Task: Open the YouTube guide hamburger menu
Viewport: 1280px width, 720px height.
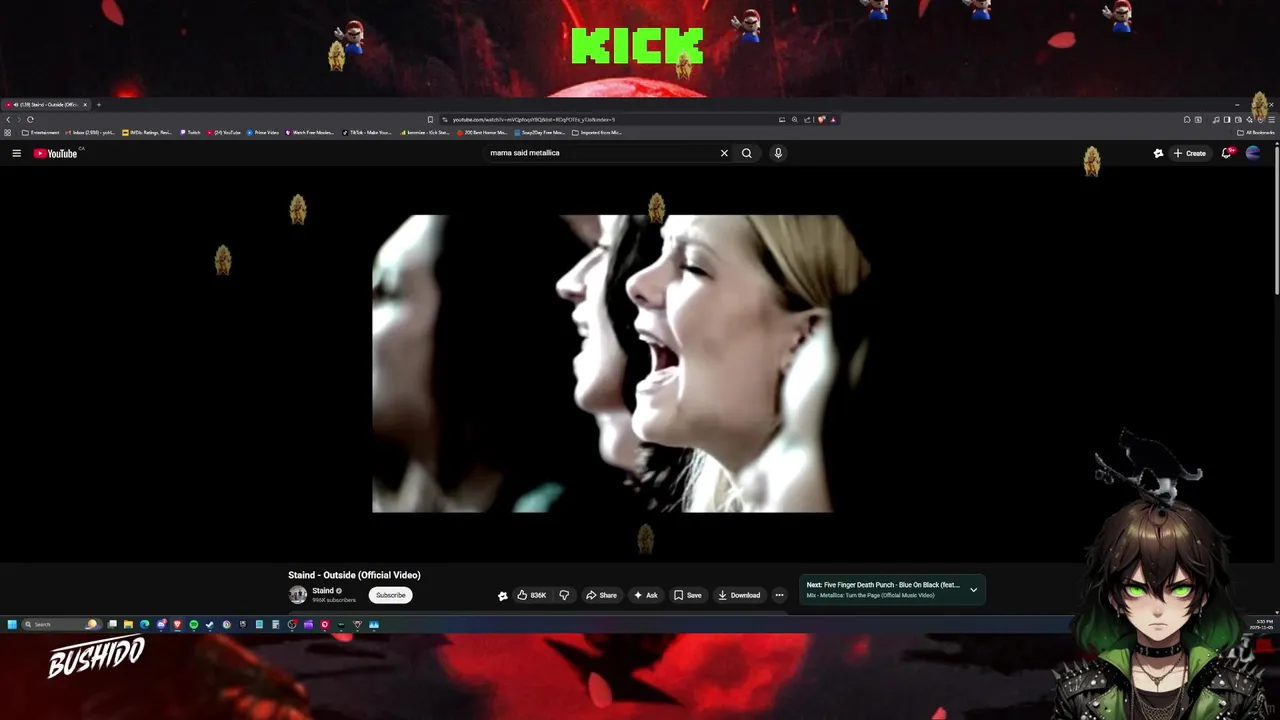Action: (x=16, y=153)
